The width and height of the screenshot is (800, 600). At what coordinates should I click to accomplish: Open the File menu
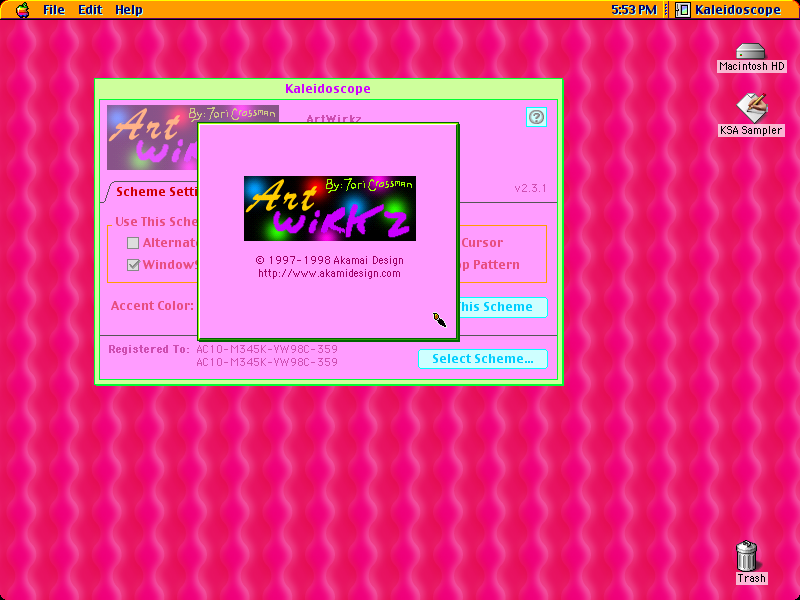tap(54, 10)
